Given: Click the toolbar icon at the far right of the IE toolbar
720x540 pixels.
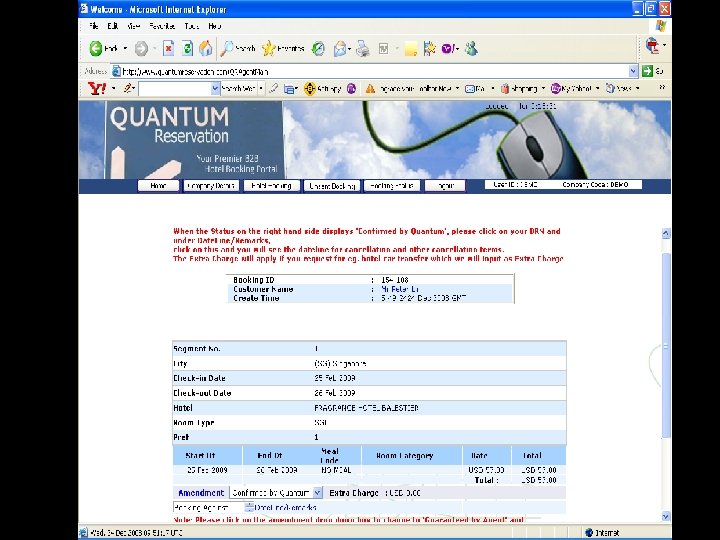Looking at the screenshot, I should coord(652,46).
